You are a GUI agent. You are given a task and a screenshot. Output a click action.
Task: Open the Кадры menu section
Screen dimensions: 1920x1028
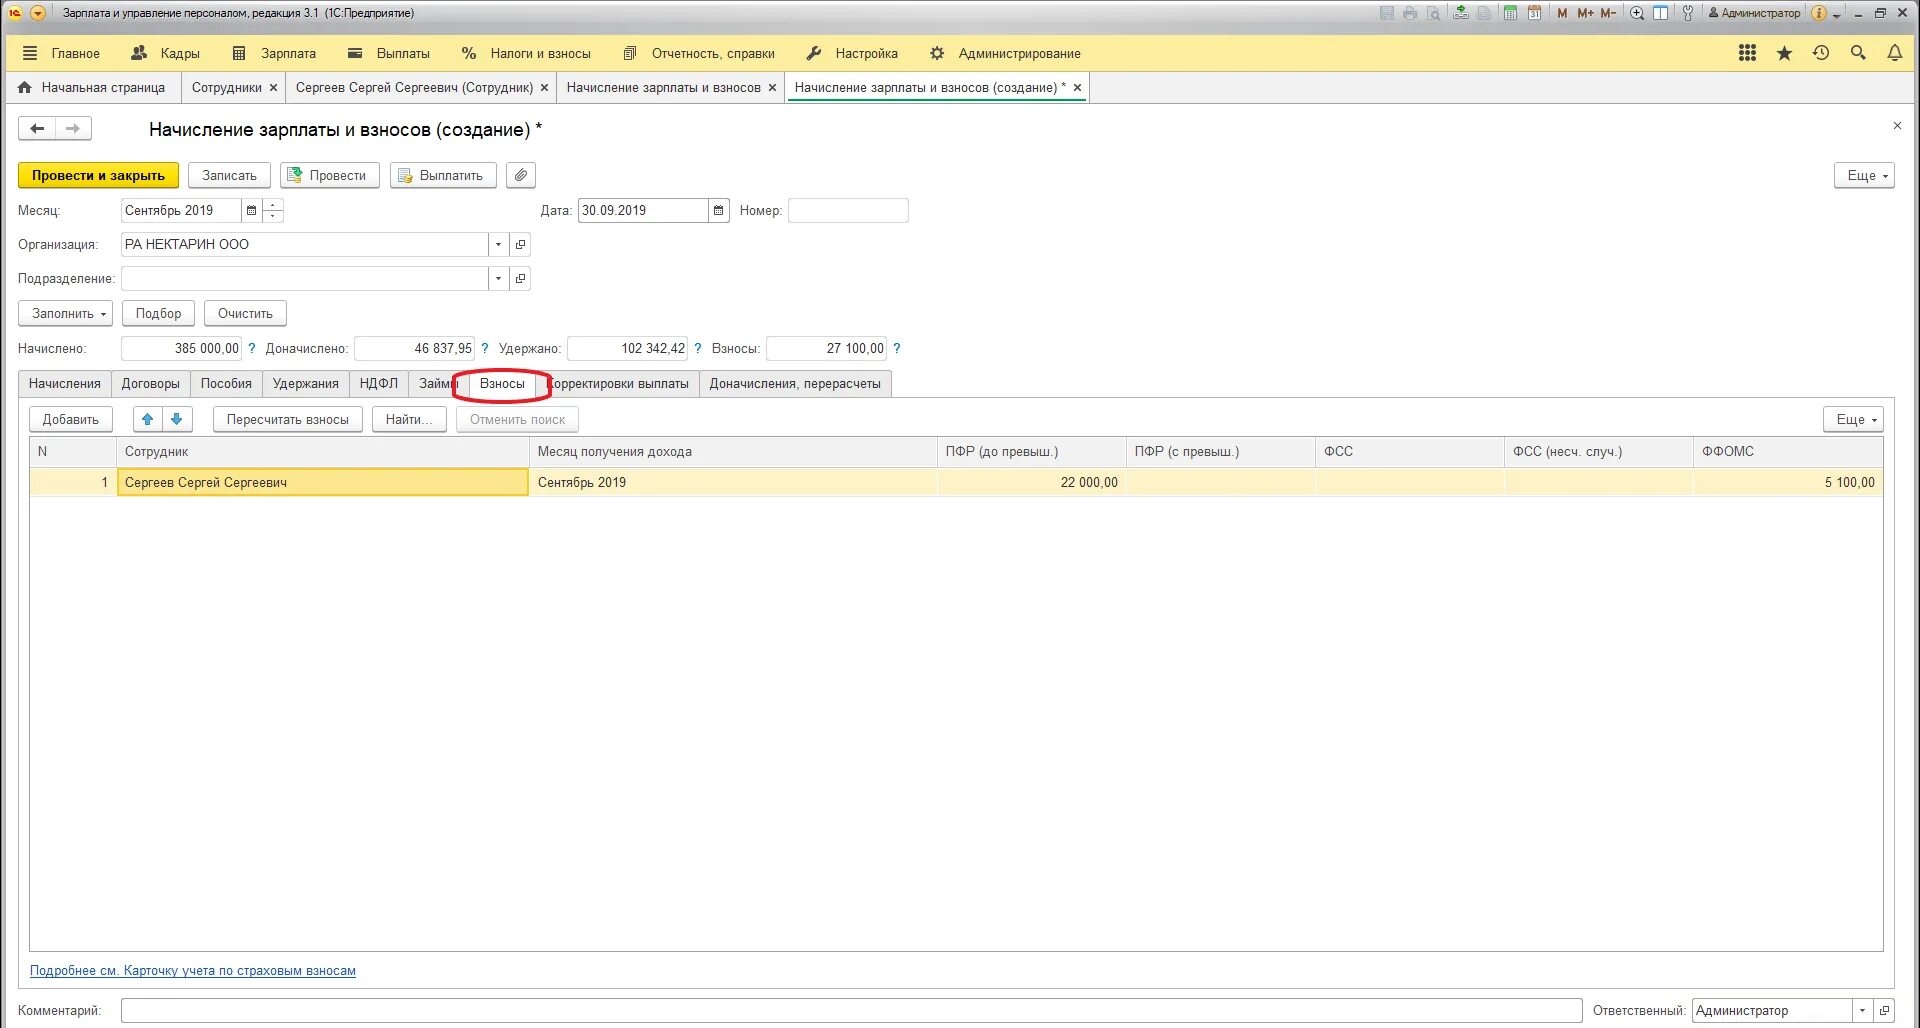tap(166, 53)
